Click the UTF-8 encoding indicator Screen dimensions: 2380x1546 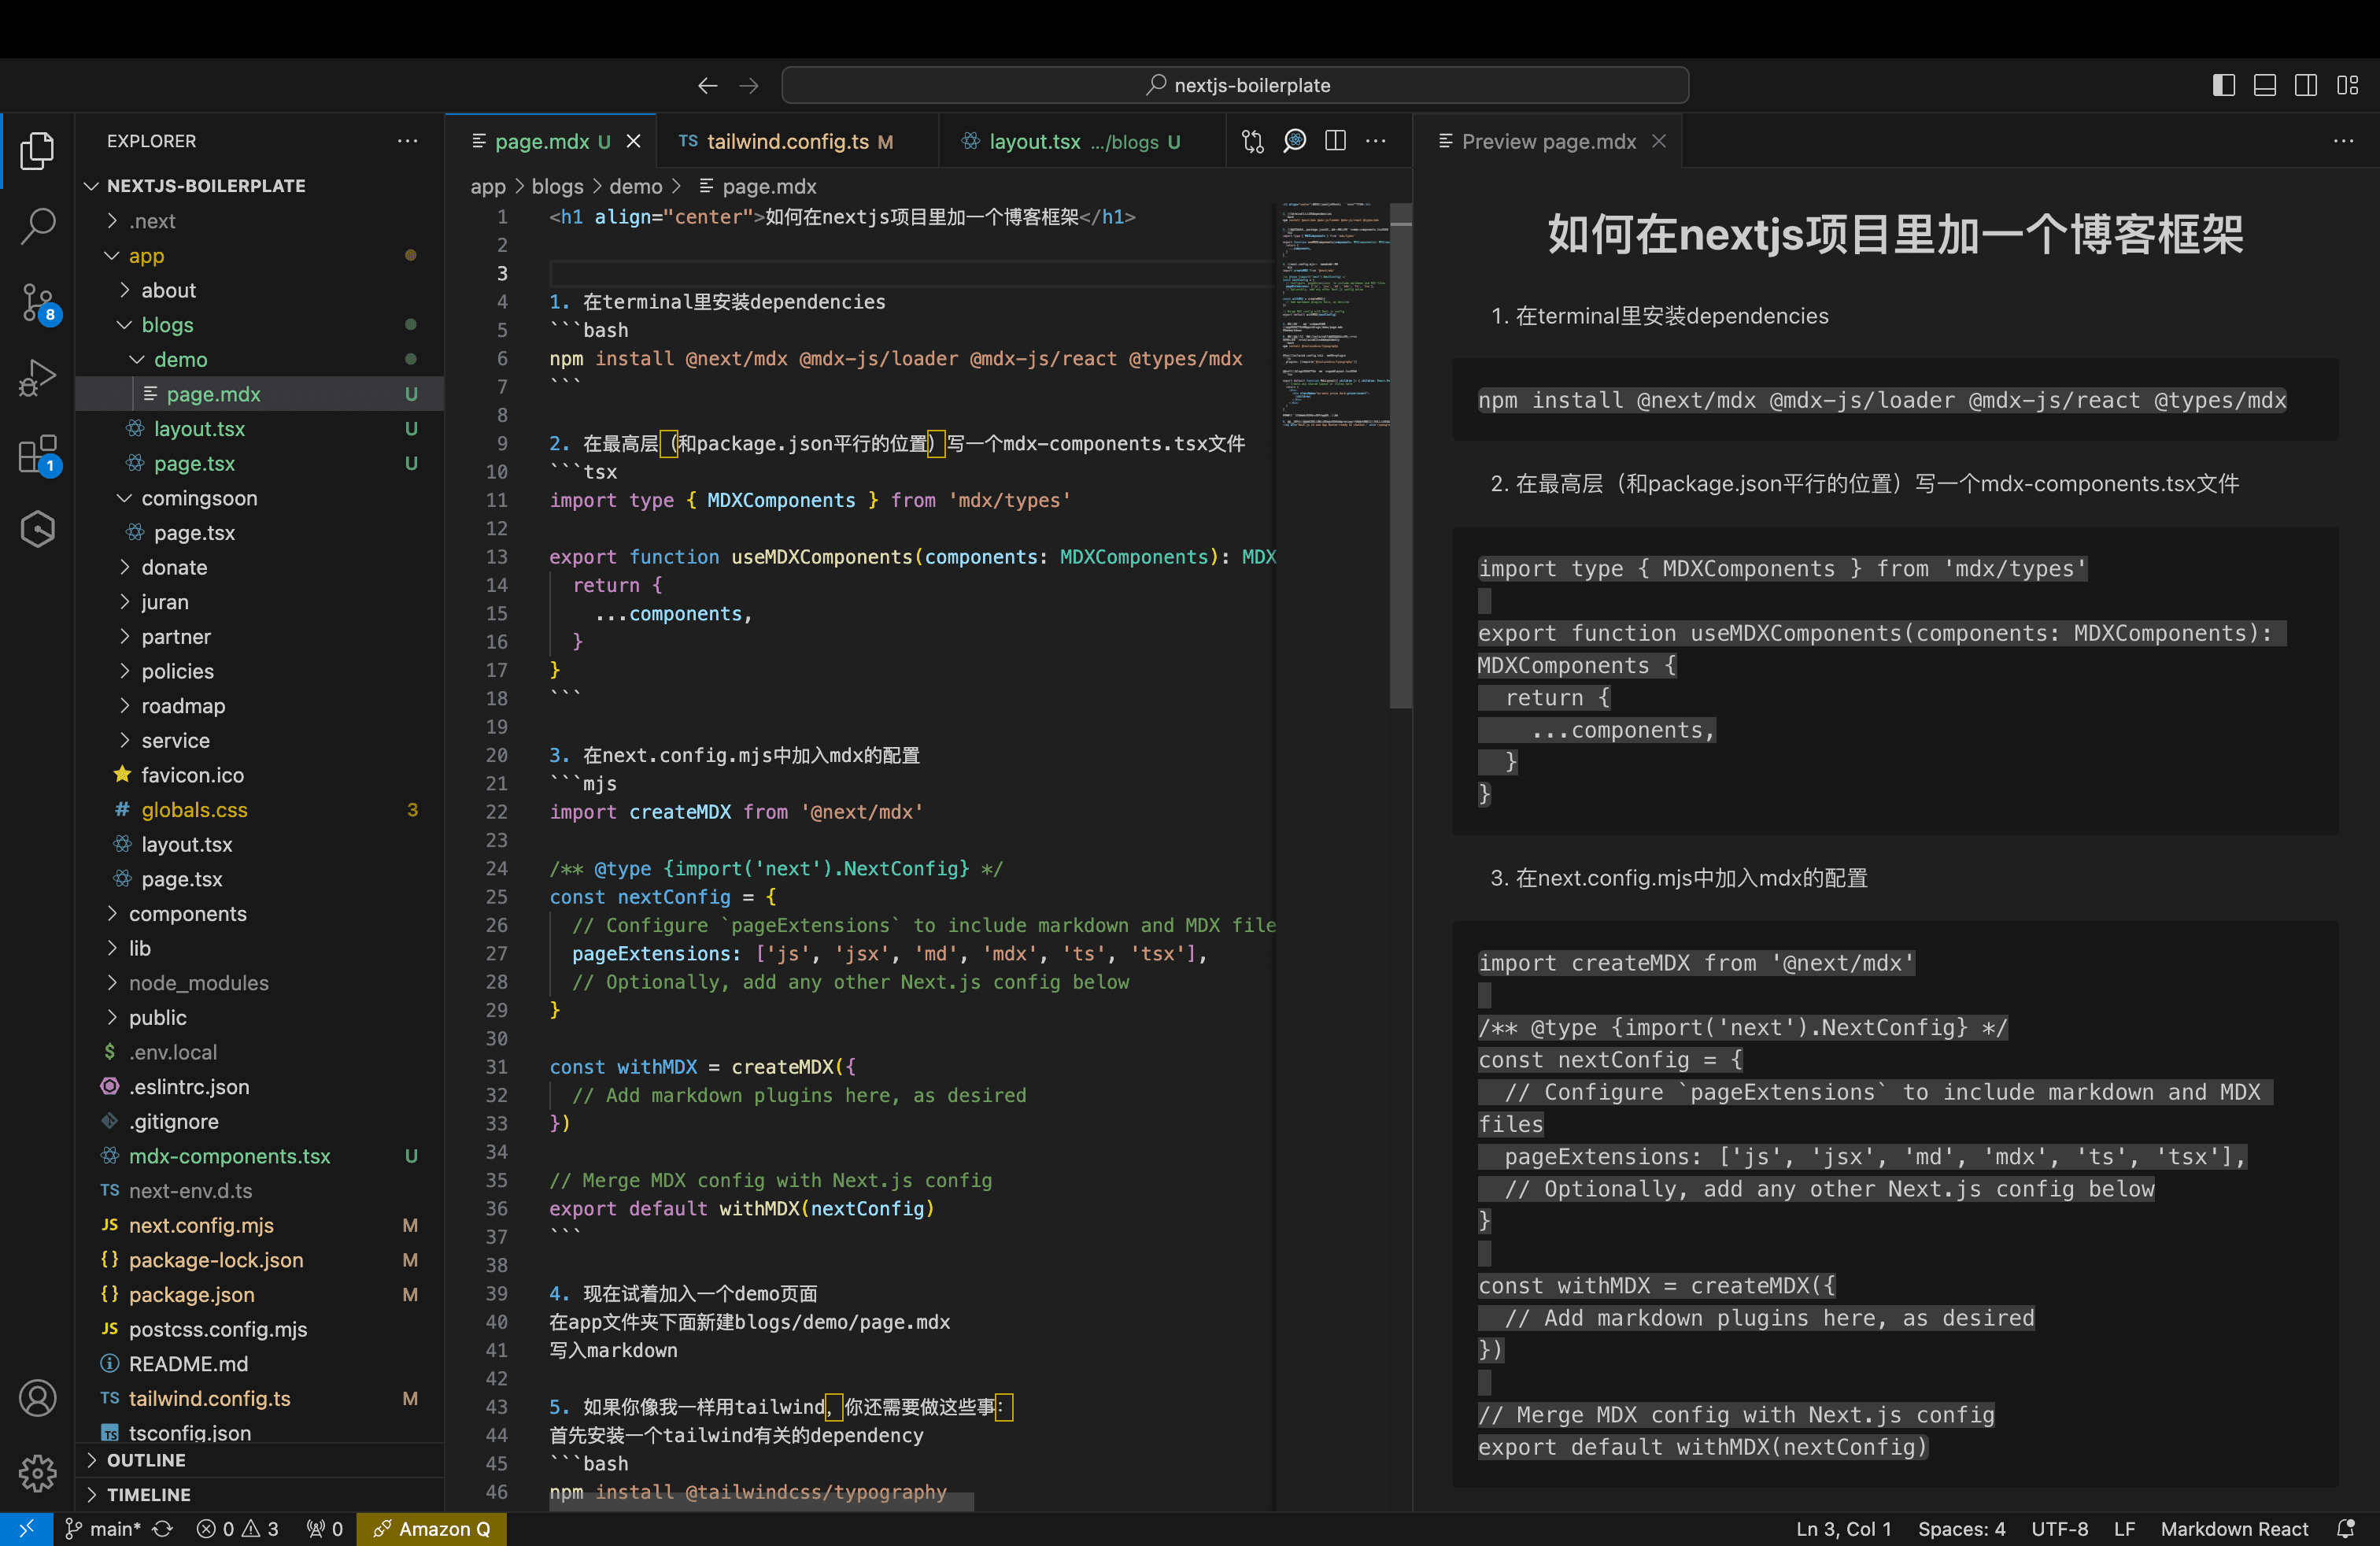pos(2059,1529)
